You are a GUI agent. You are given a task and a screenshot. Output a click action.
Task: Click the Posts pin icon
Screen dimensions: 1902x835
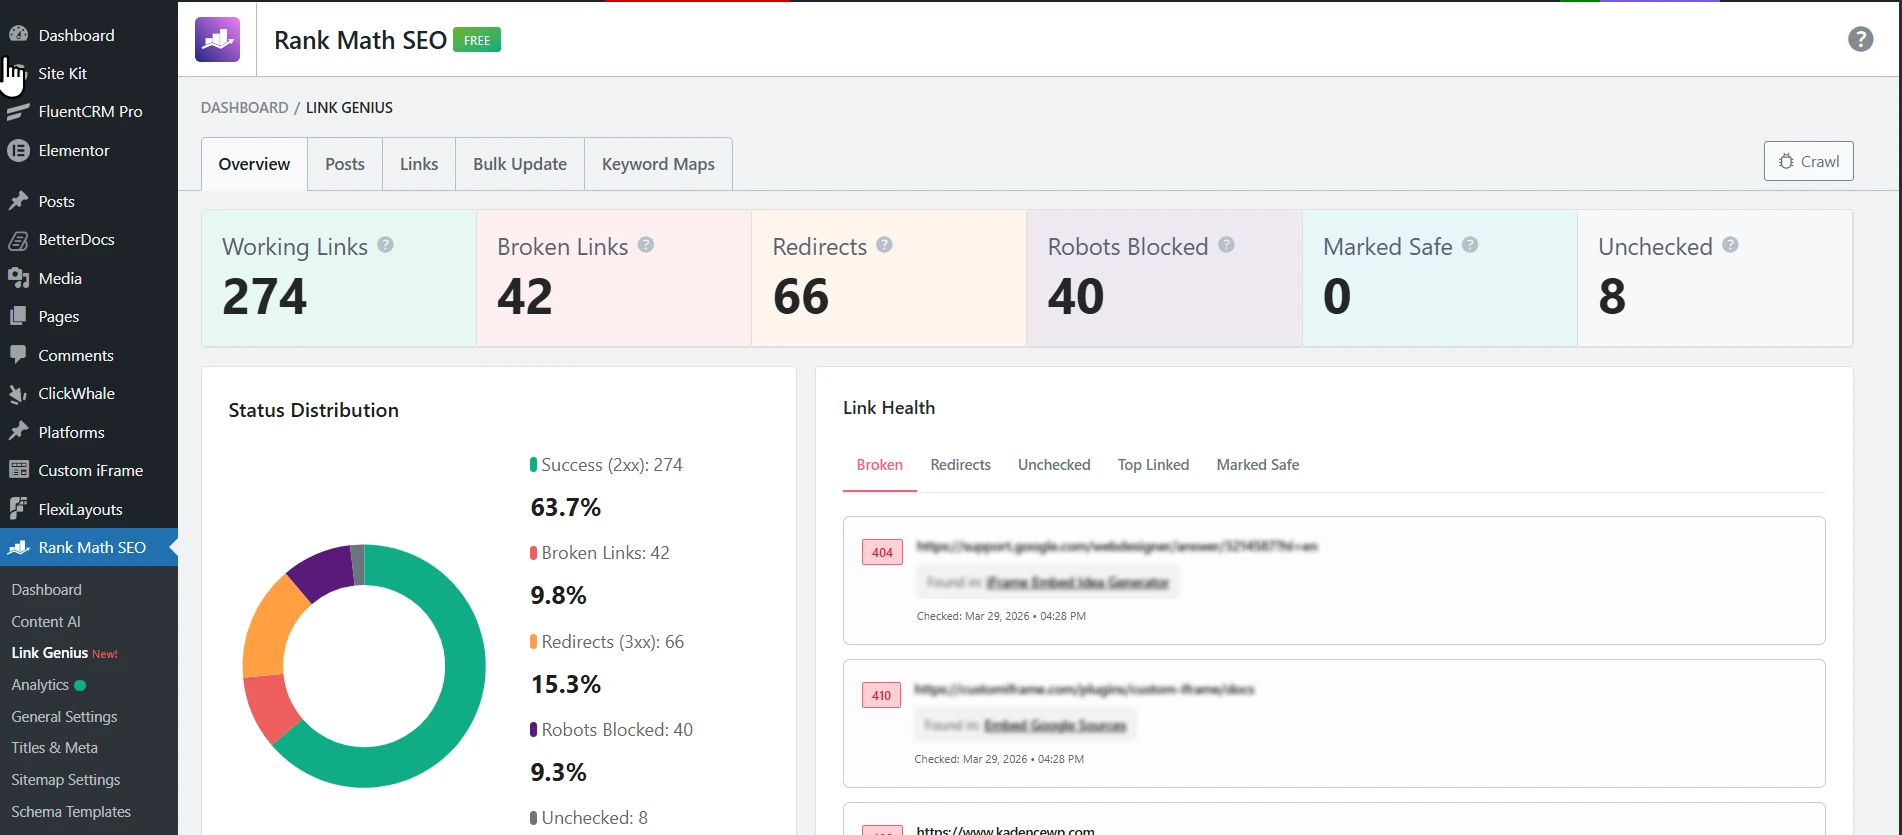click(x=18, y=201)
